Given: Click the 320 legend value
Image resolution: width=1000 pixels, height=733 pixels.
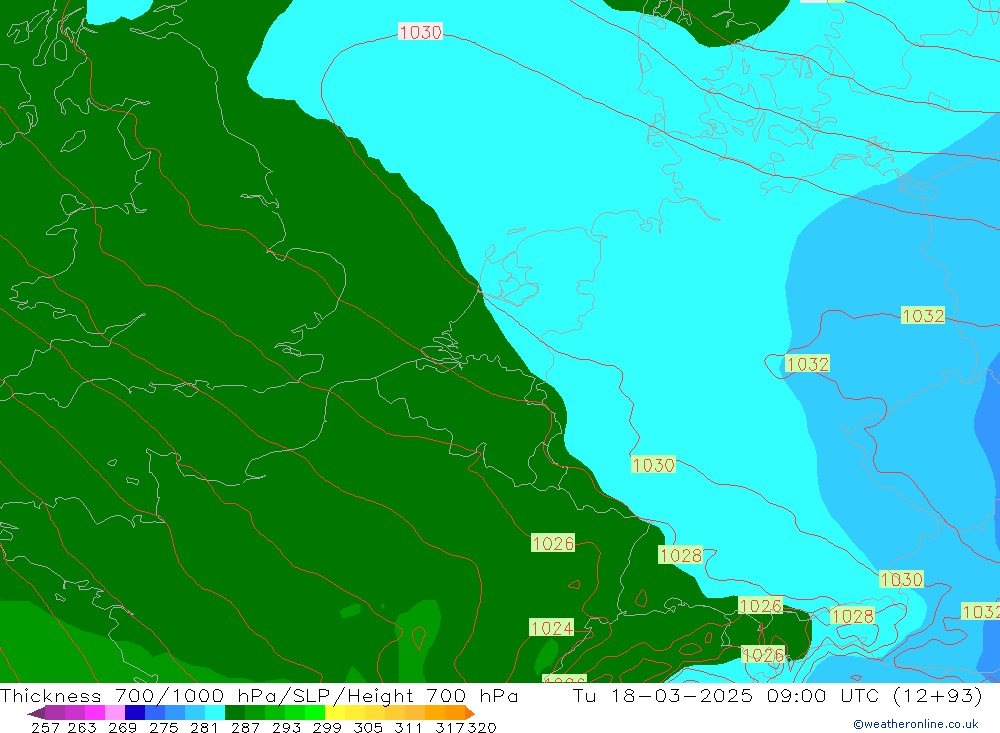Looking at the screenshot, I should [x=482, y=727].
